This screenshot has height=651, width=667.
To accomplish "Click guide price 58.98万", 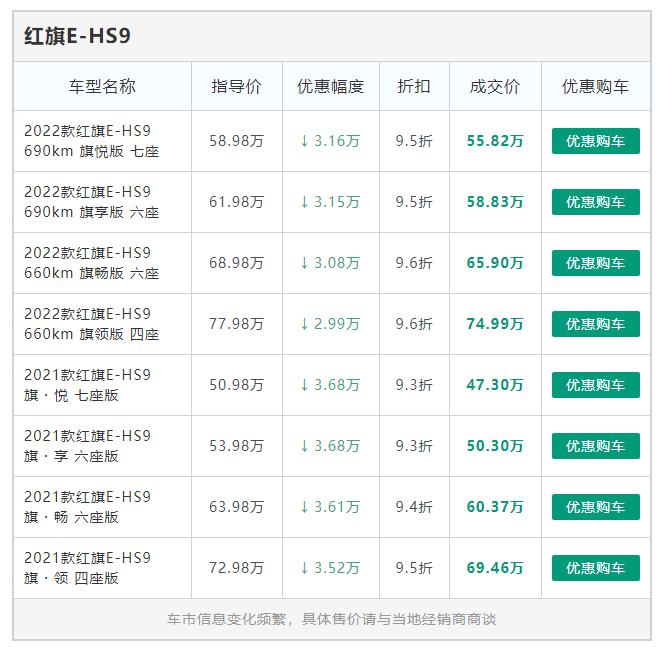I will pos(237,141).
